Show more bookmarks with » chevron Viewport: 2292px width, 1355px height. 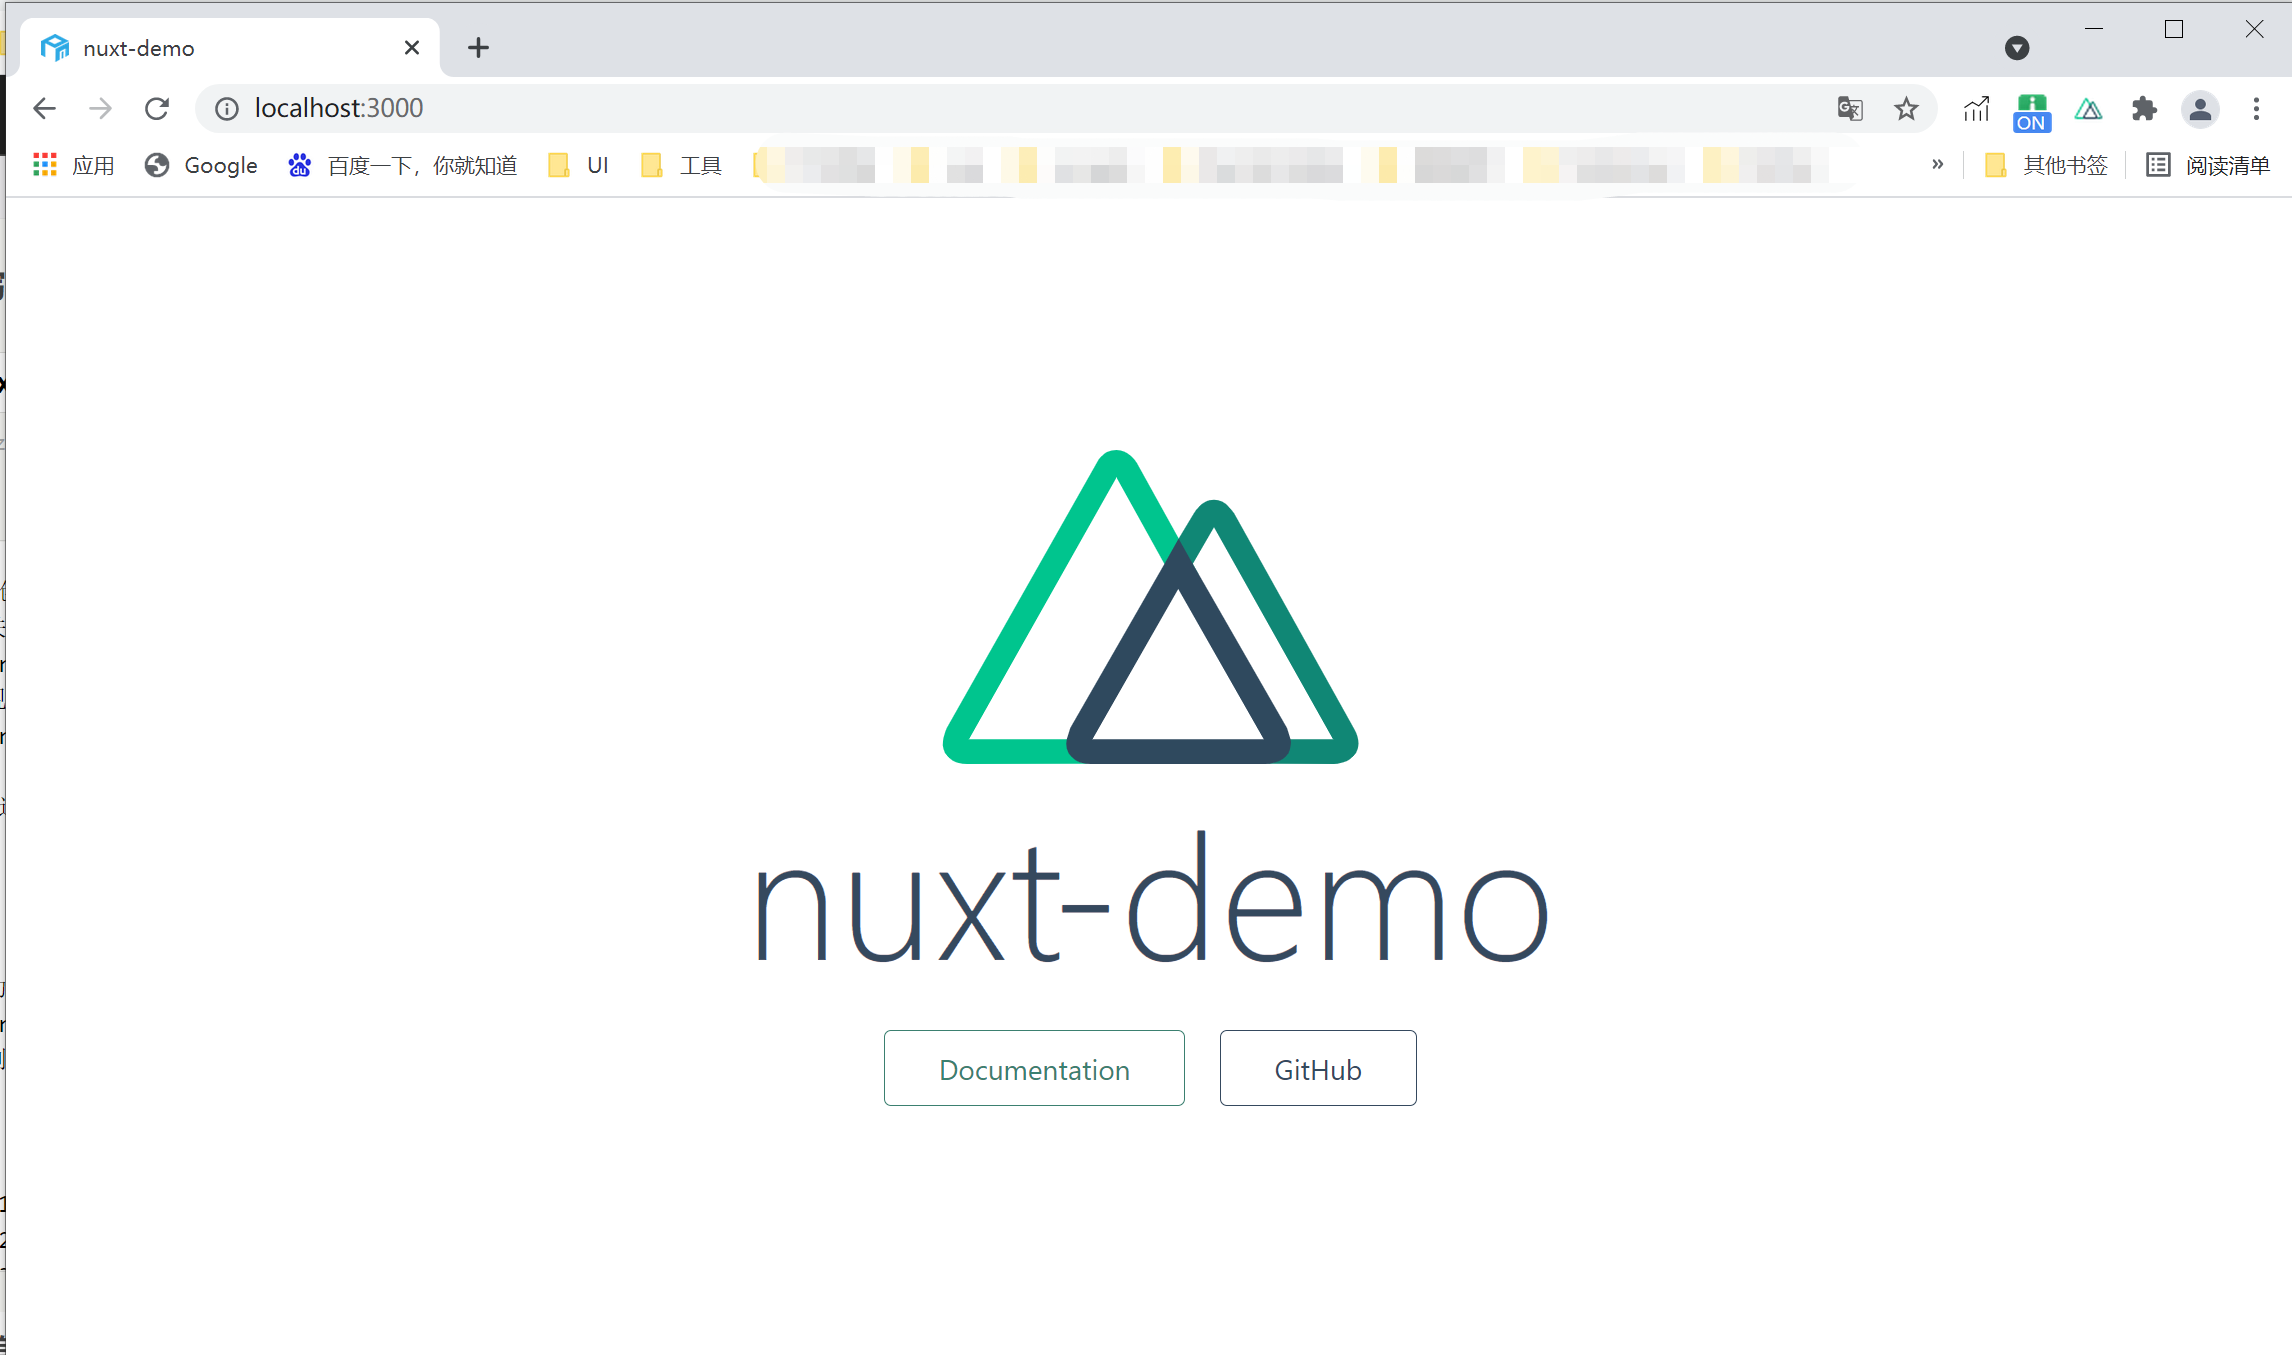tap(1937, 164)
